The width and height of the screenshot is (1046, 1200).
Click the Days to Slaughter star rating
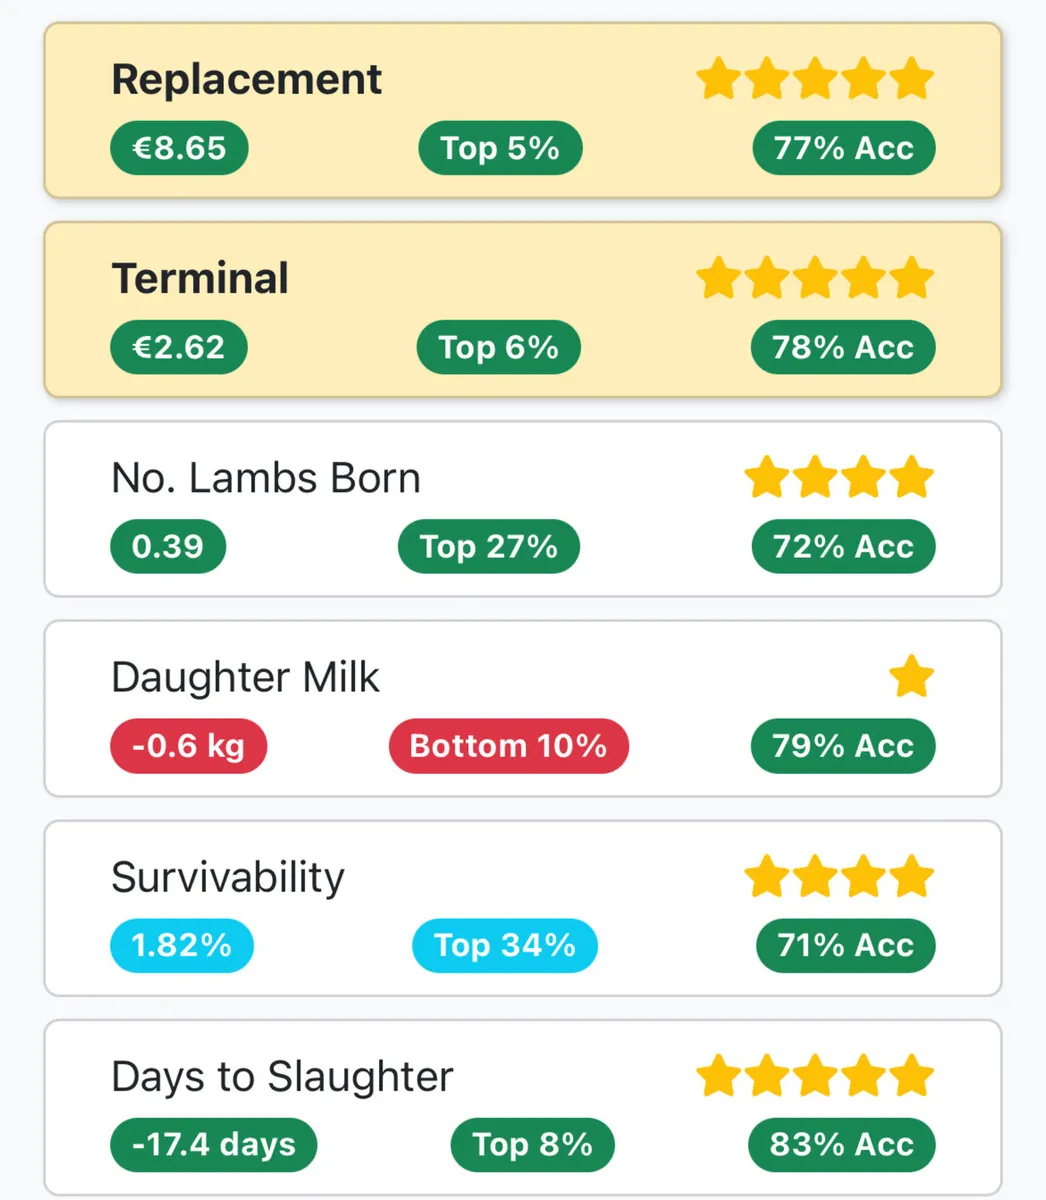click(x=814, y=1076)
